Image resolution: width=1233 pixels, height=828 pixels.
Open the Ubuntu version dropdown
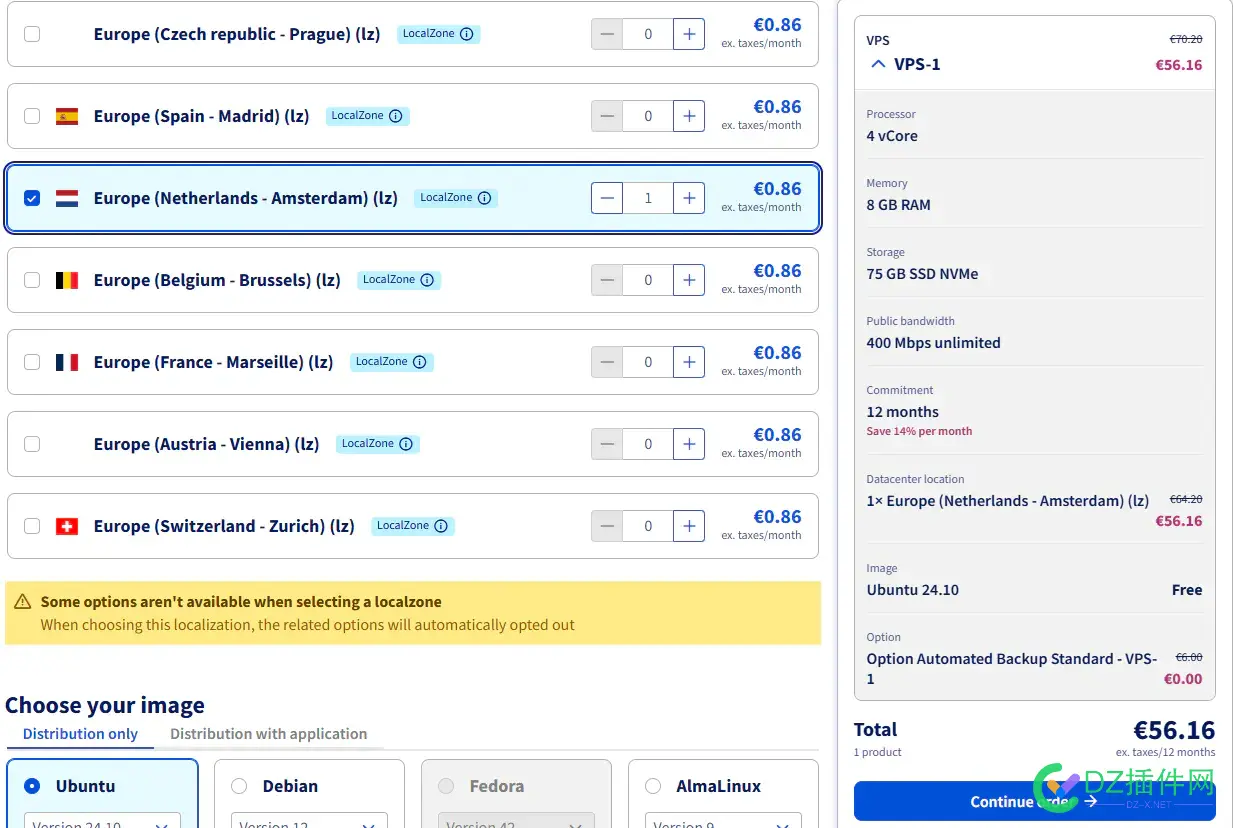102,822
